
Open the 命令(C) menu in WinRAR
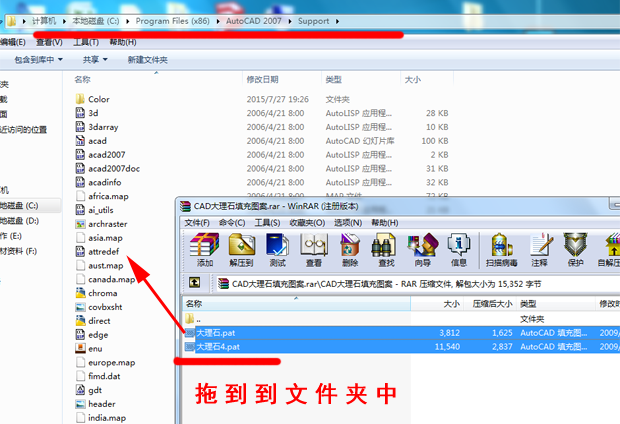(232, 223)
